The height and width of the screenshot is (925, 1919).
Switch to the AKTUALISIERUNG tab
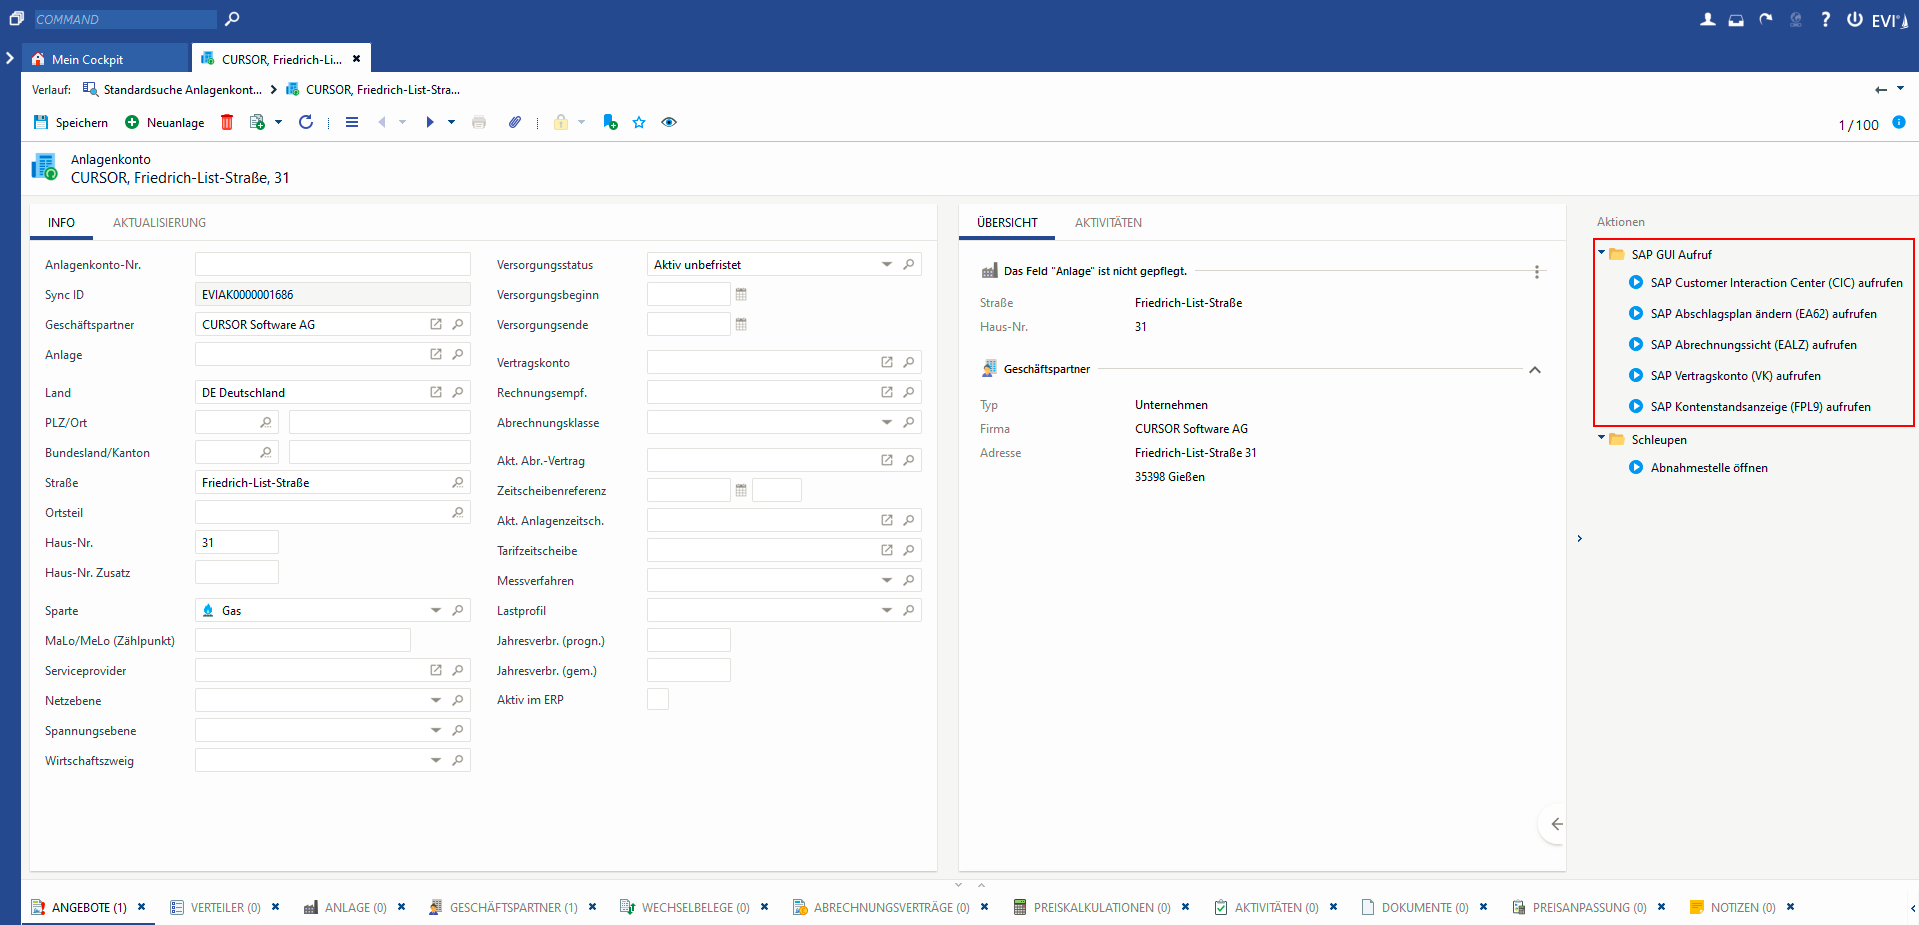(x=159, y=223)
